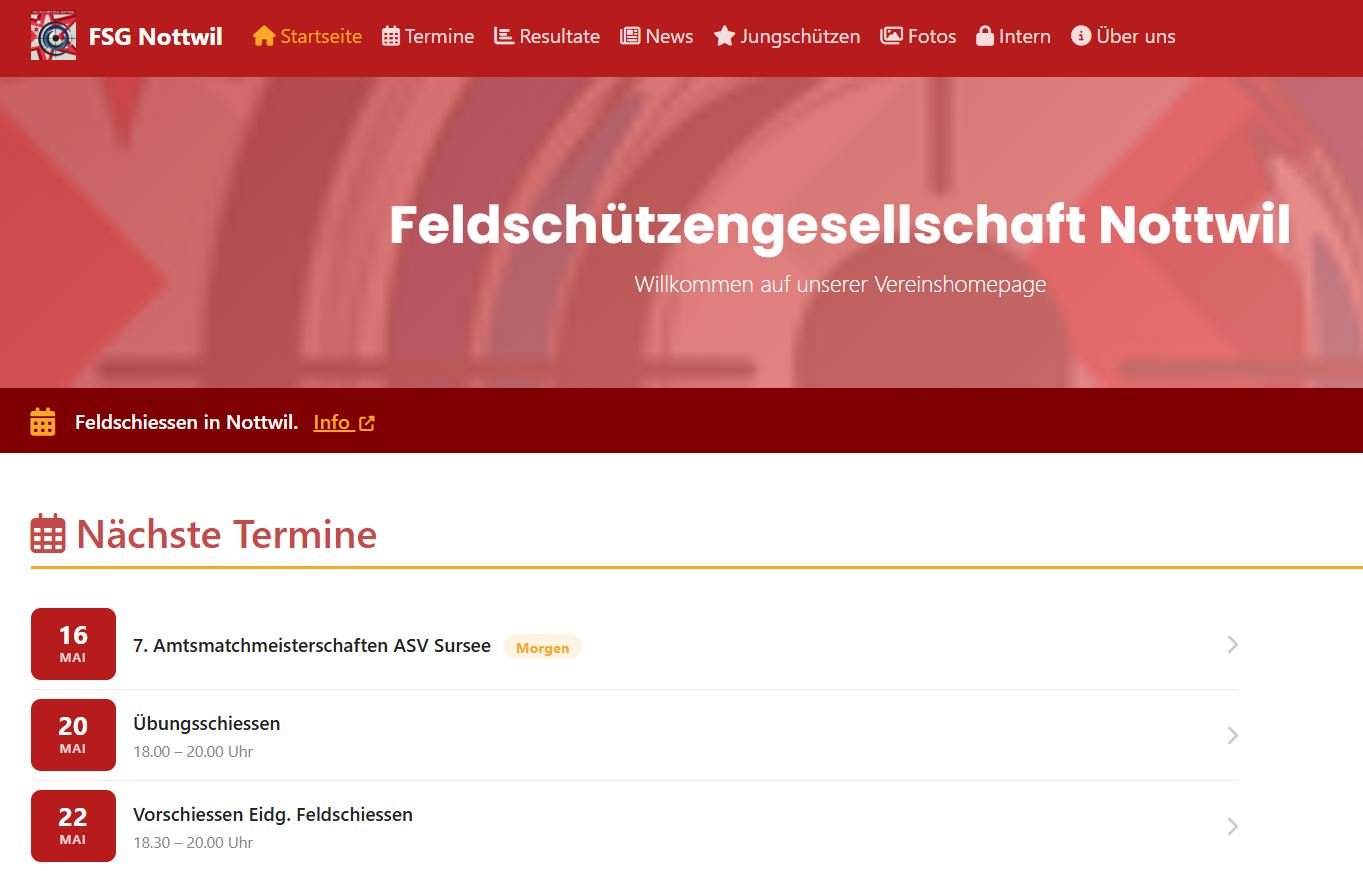
Task: Open the Fotos menu item
Action: click(x=918, y=36)
